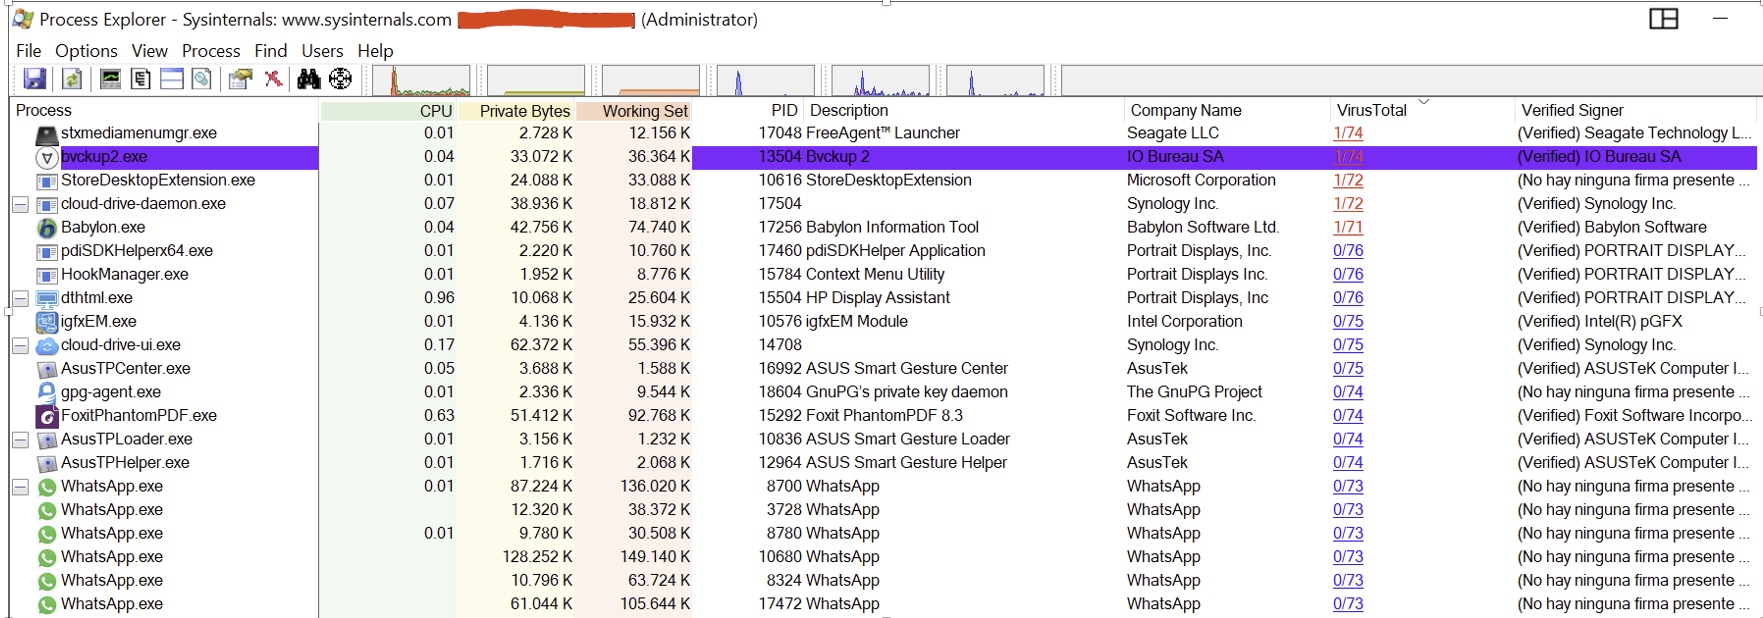Open the File menu
Viewport: 1763px width, 618px height.
pos(29,50)
